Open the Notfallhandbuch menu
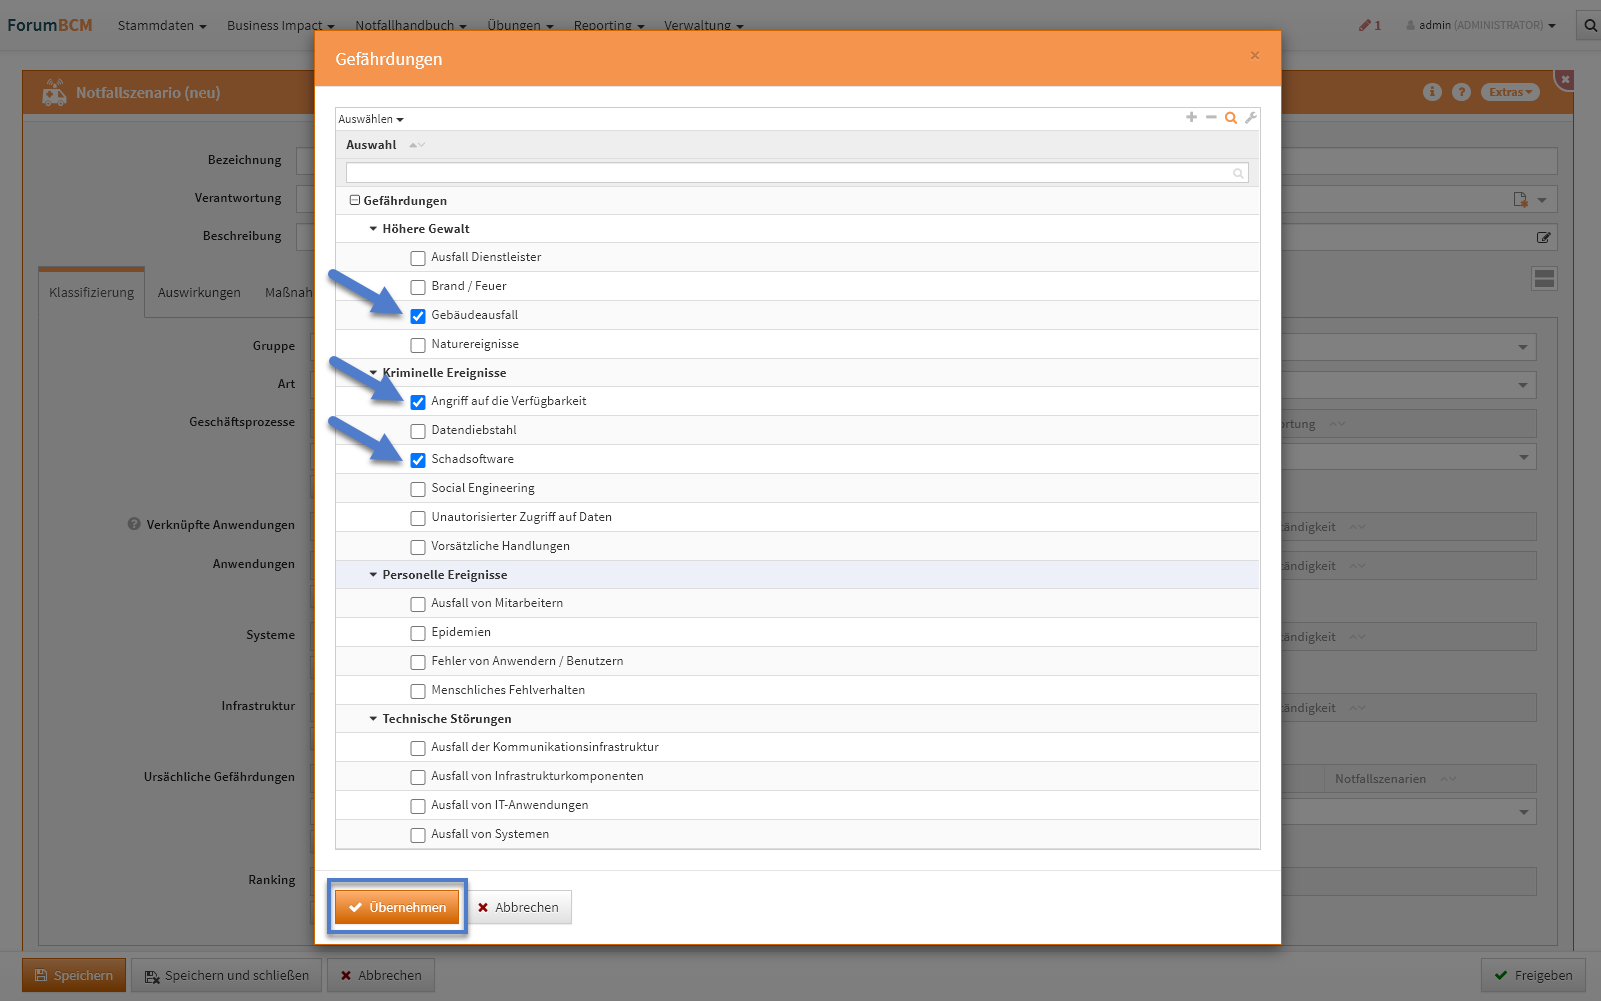Image resolution: width=1601 pixels, height=1001 pixels. (411, 25)
